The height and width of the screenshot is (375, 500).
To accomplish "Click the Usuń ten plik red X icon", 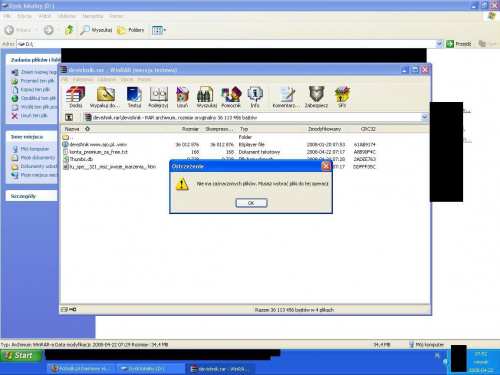I will point(15,116).
